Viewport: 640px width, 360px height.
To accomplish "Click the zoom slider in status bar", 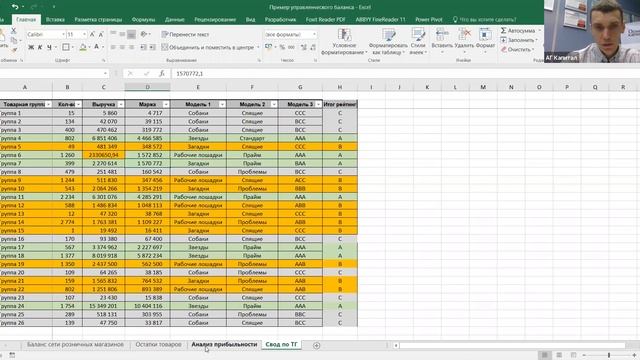I will click(x=609, y=355).
